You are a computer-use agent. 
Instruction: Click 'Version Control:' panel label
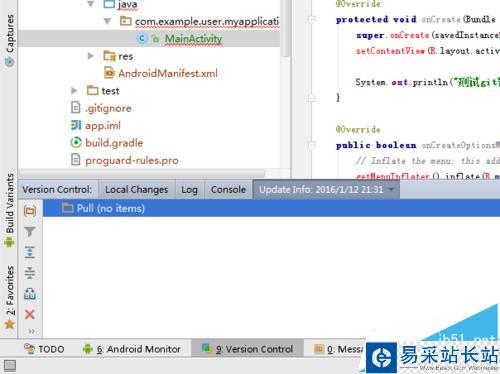point(57,189)
